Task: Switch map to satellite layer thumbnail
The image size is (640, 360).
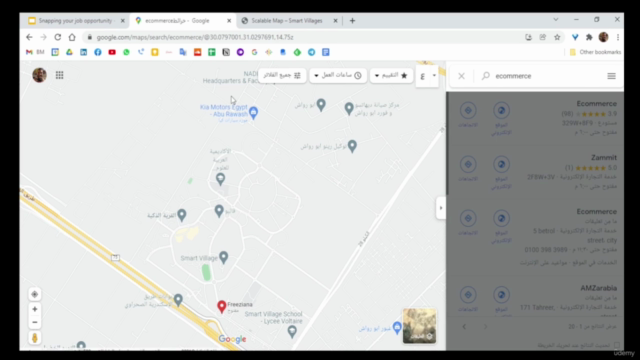Action: click(x=419, y=326)
